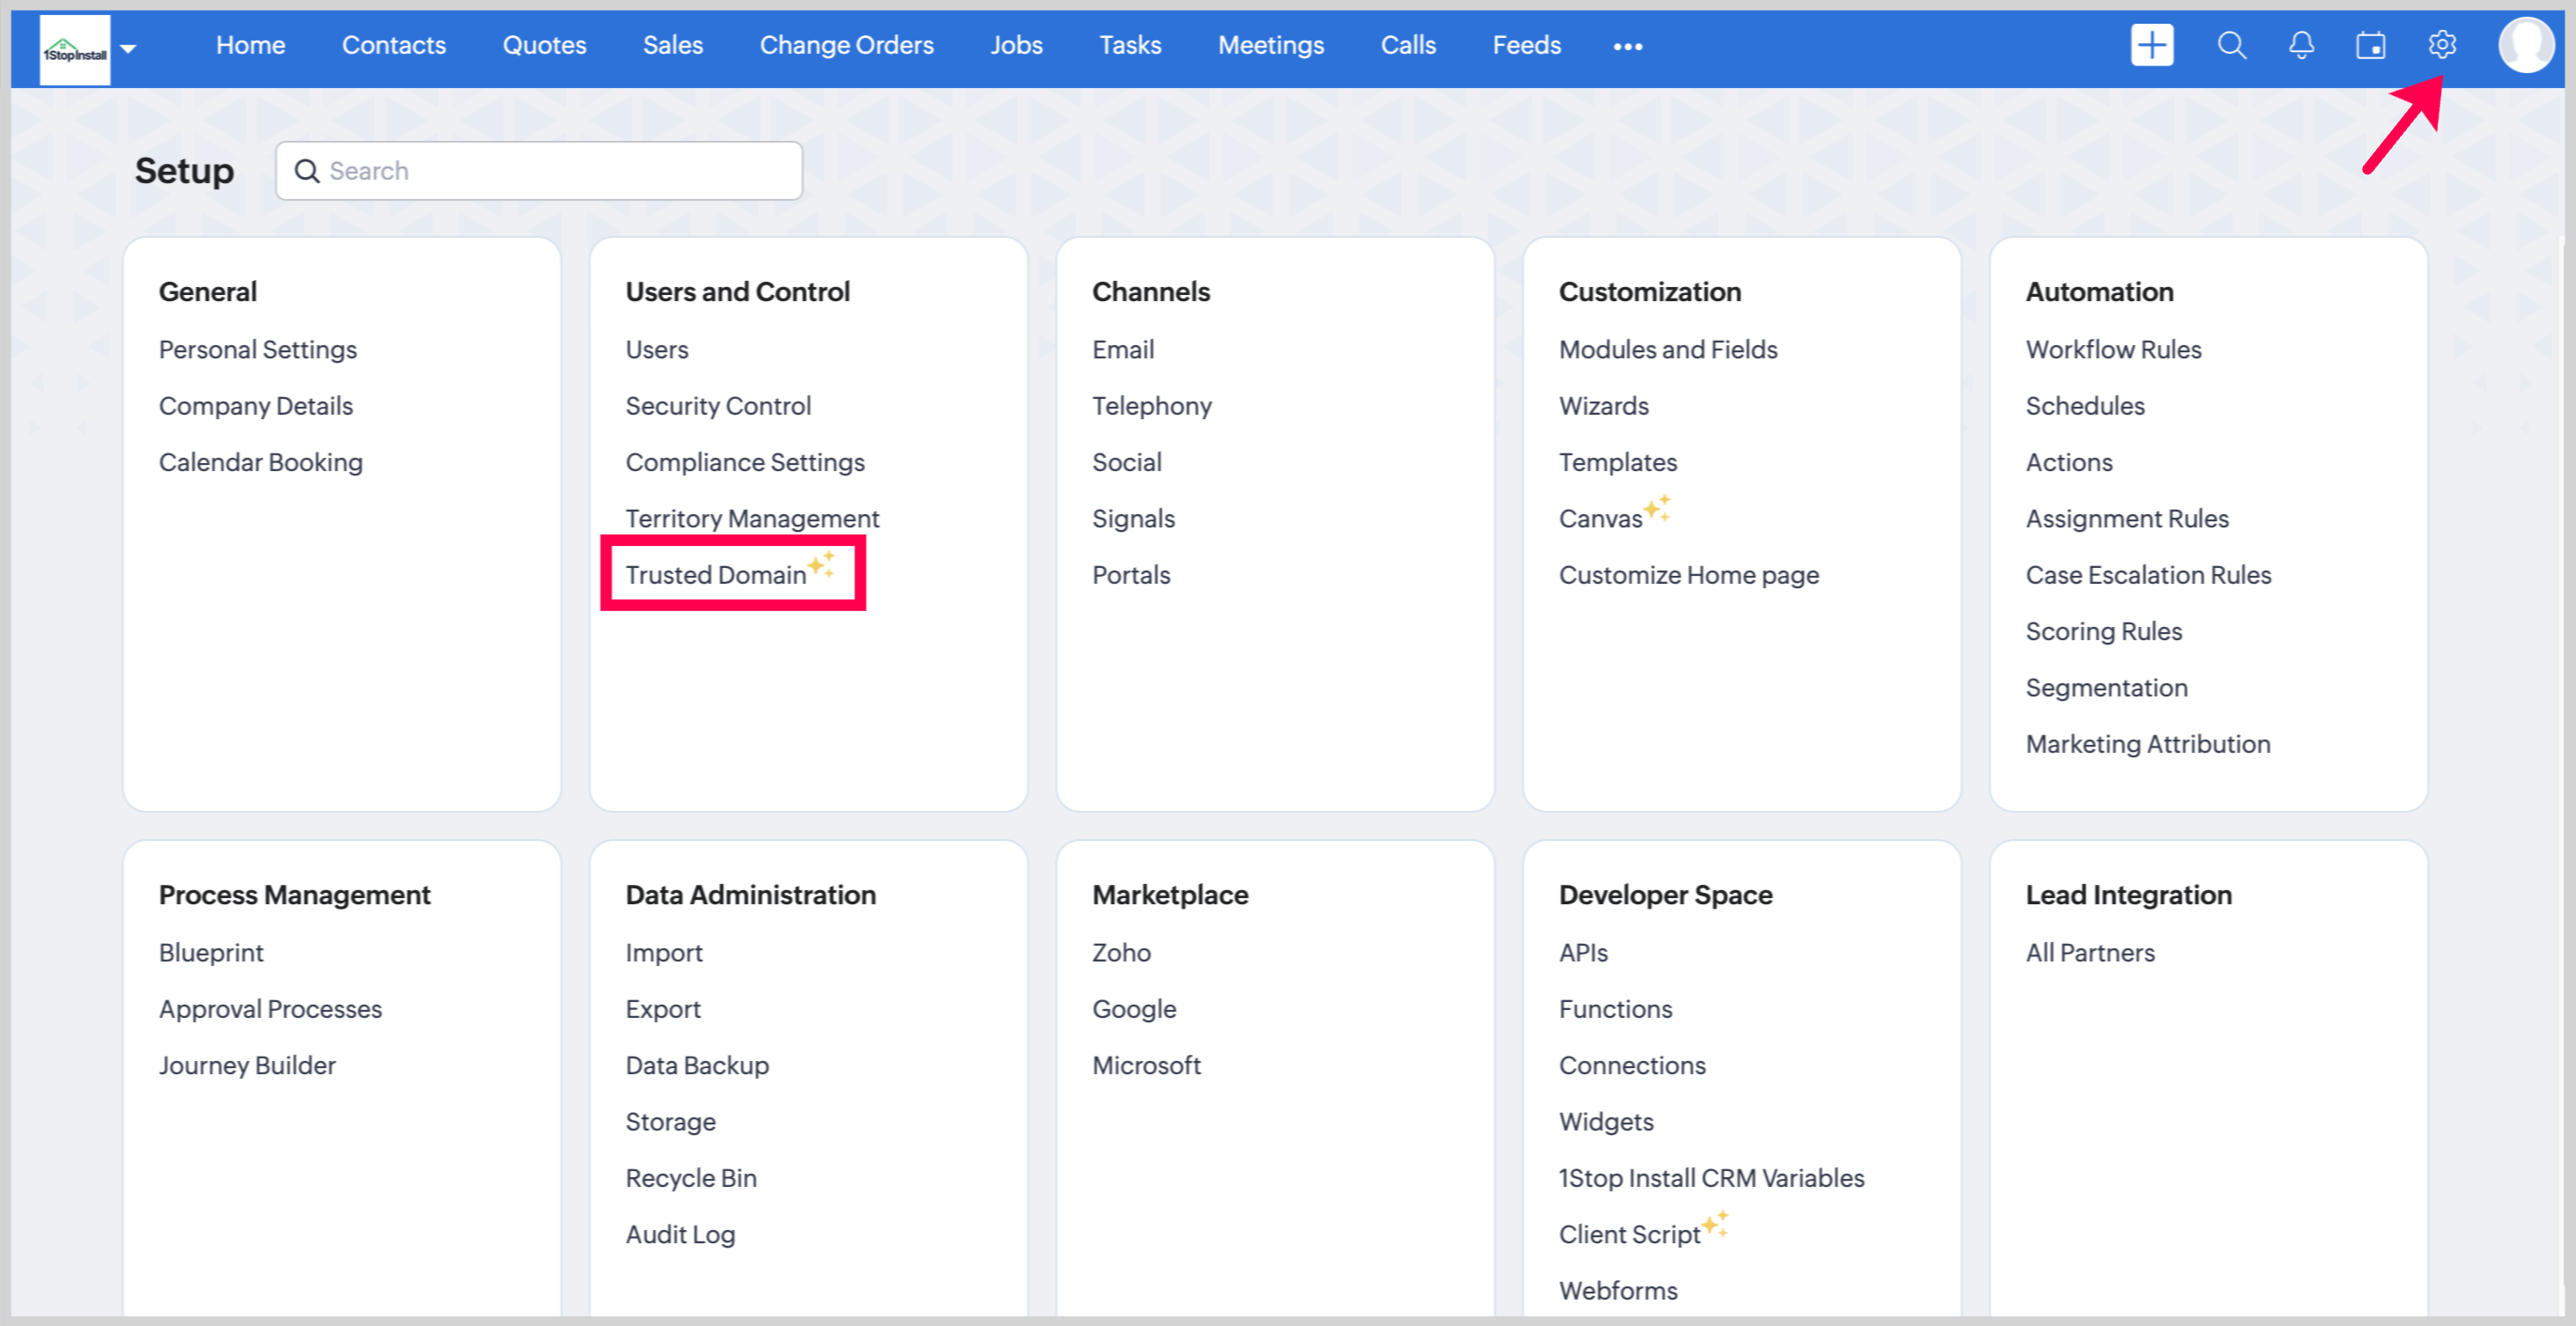
Task: Click the 1StopInstall logo
Action: (x=75, y=50)
